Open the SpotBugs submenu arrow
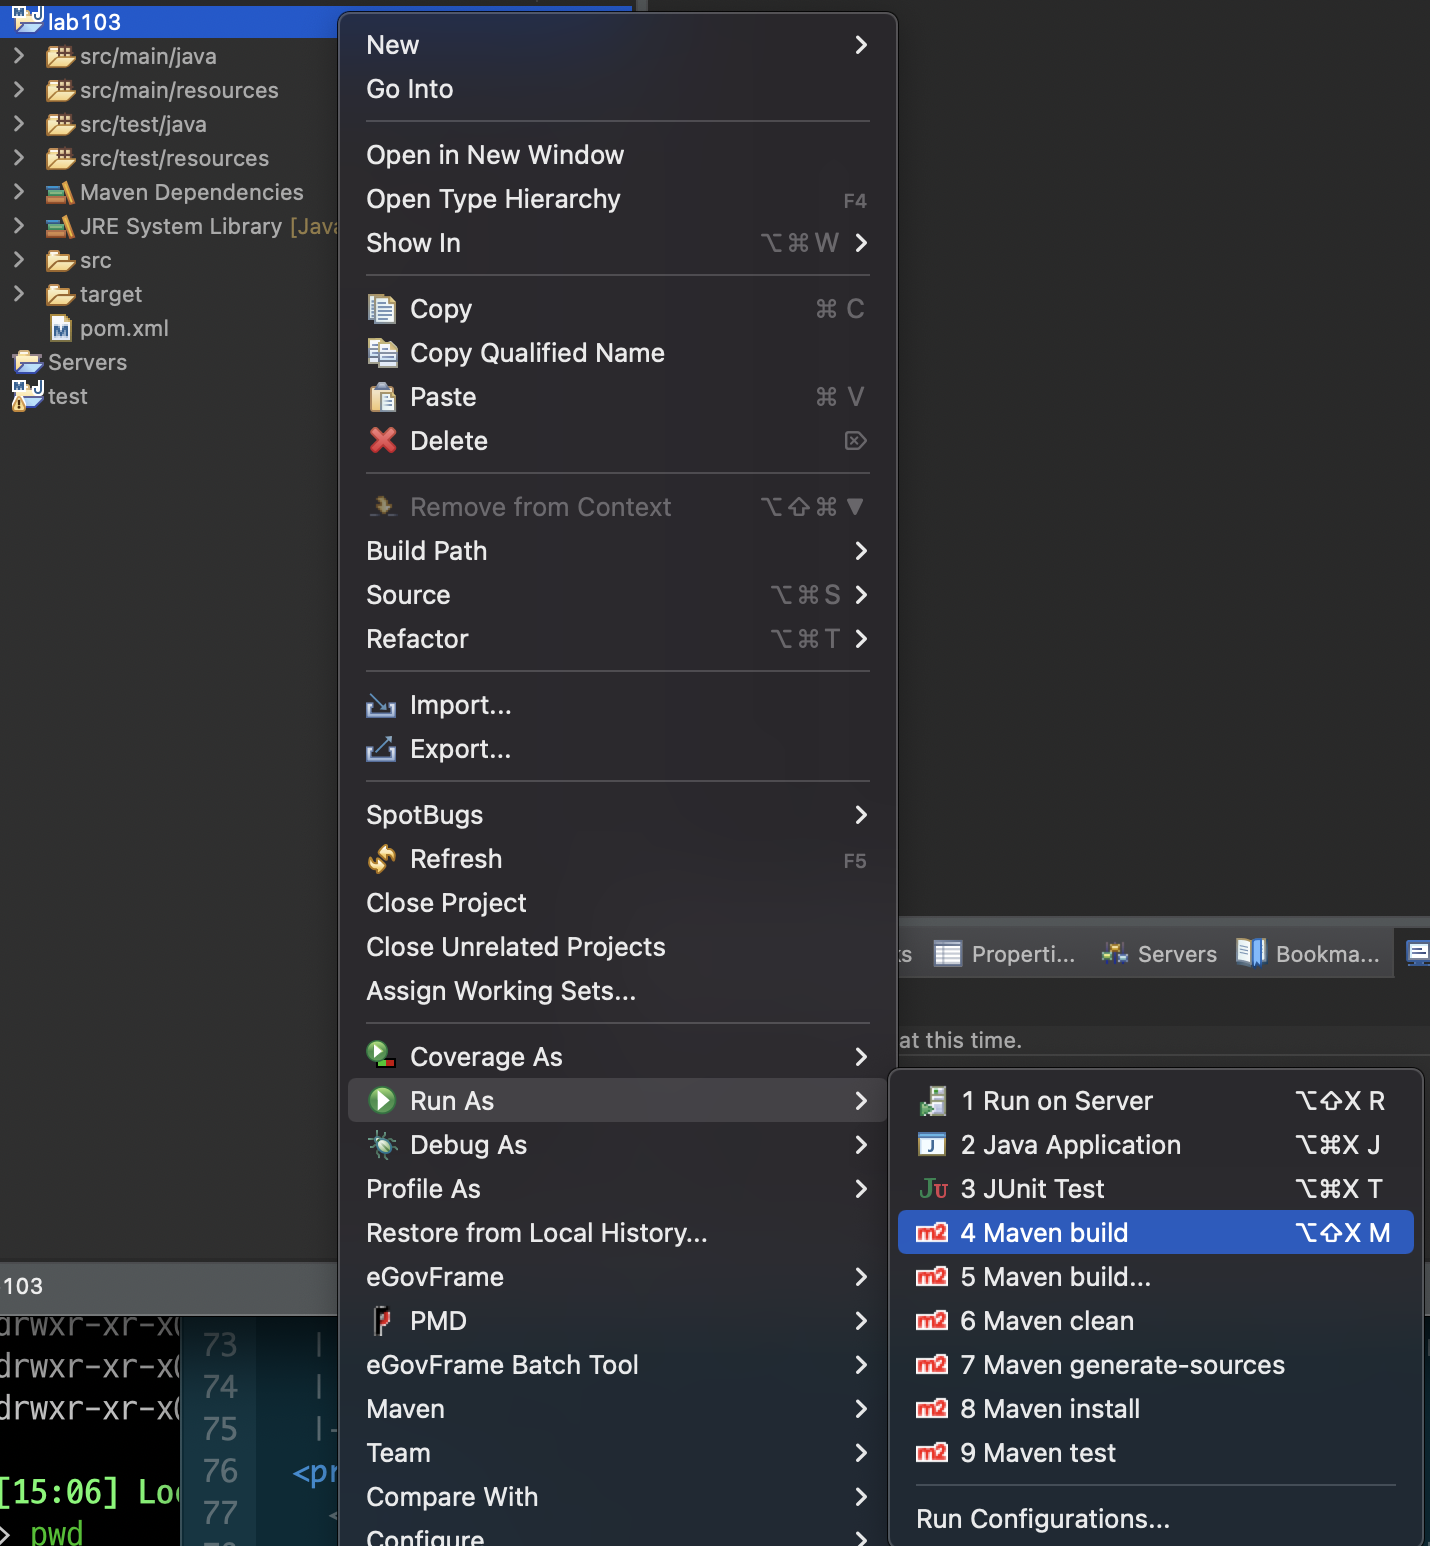 point(861,815)
